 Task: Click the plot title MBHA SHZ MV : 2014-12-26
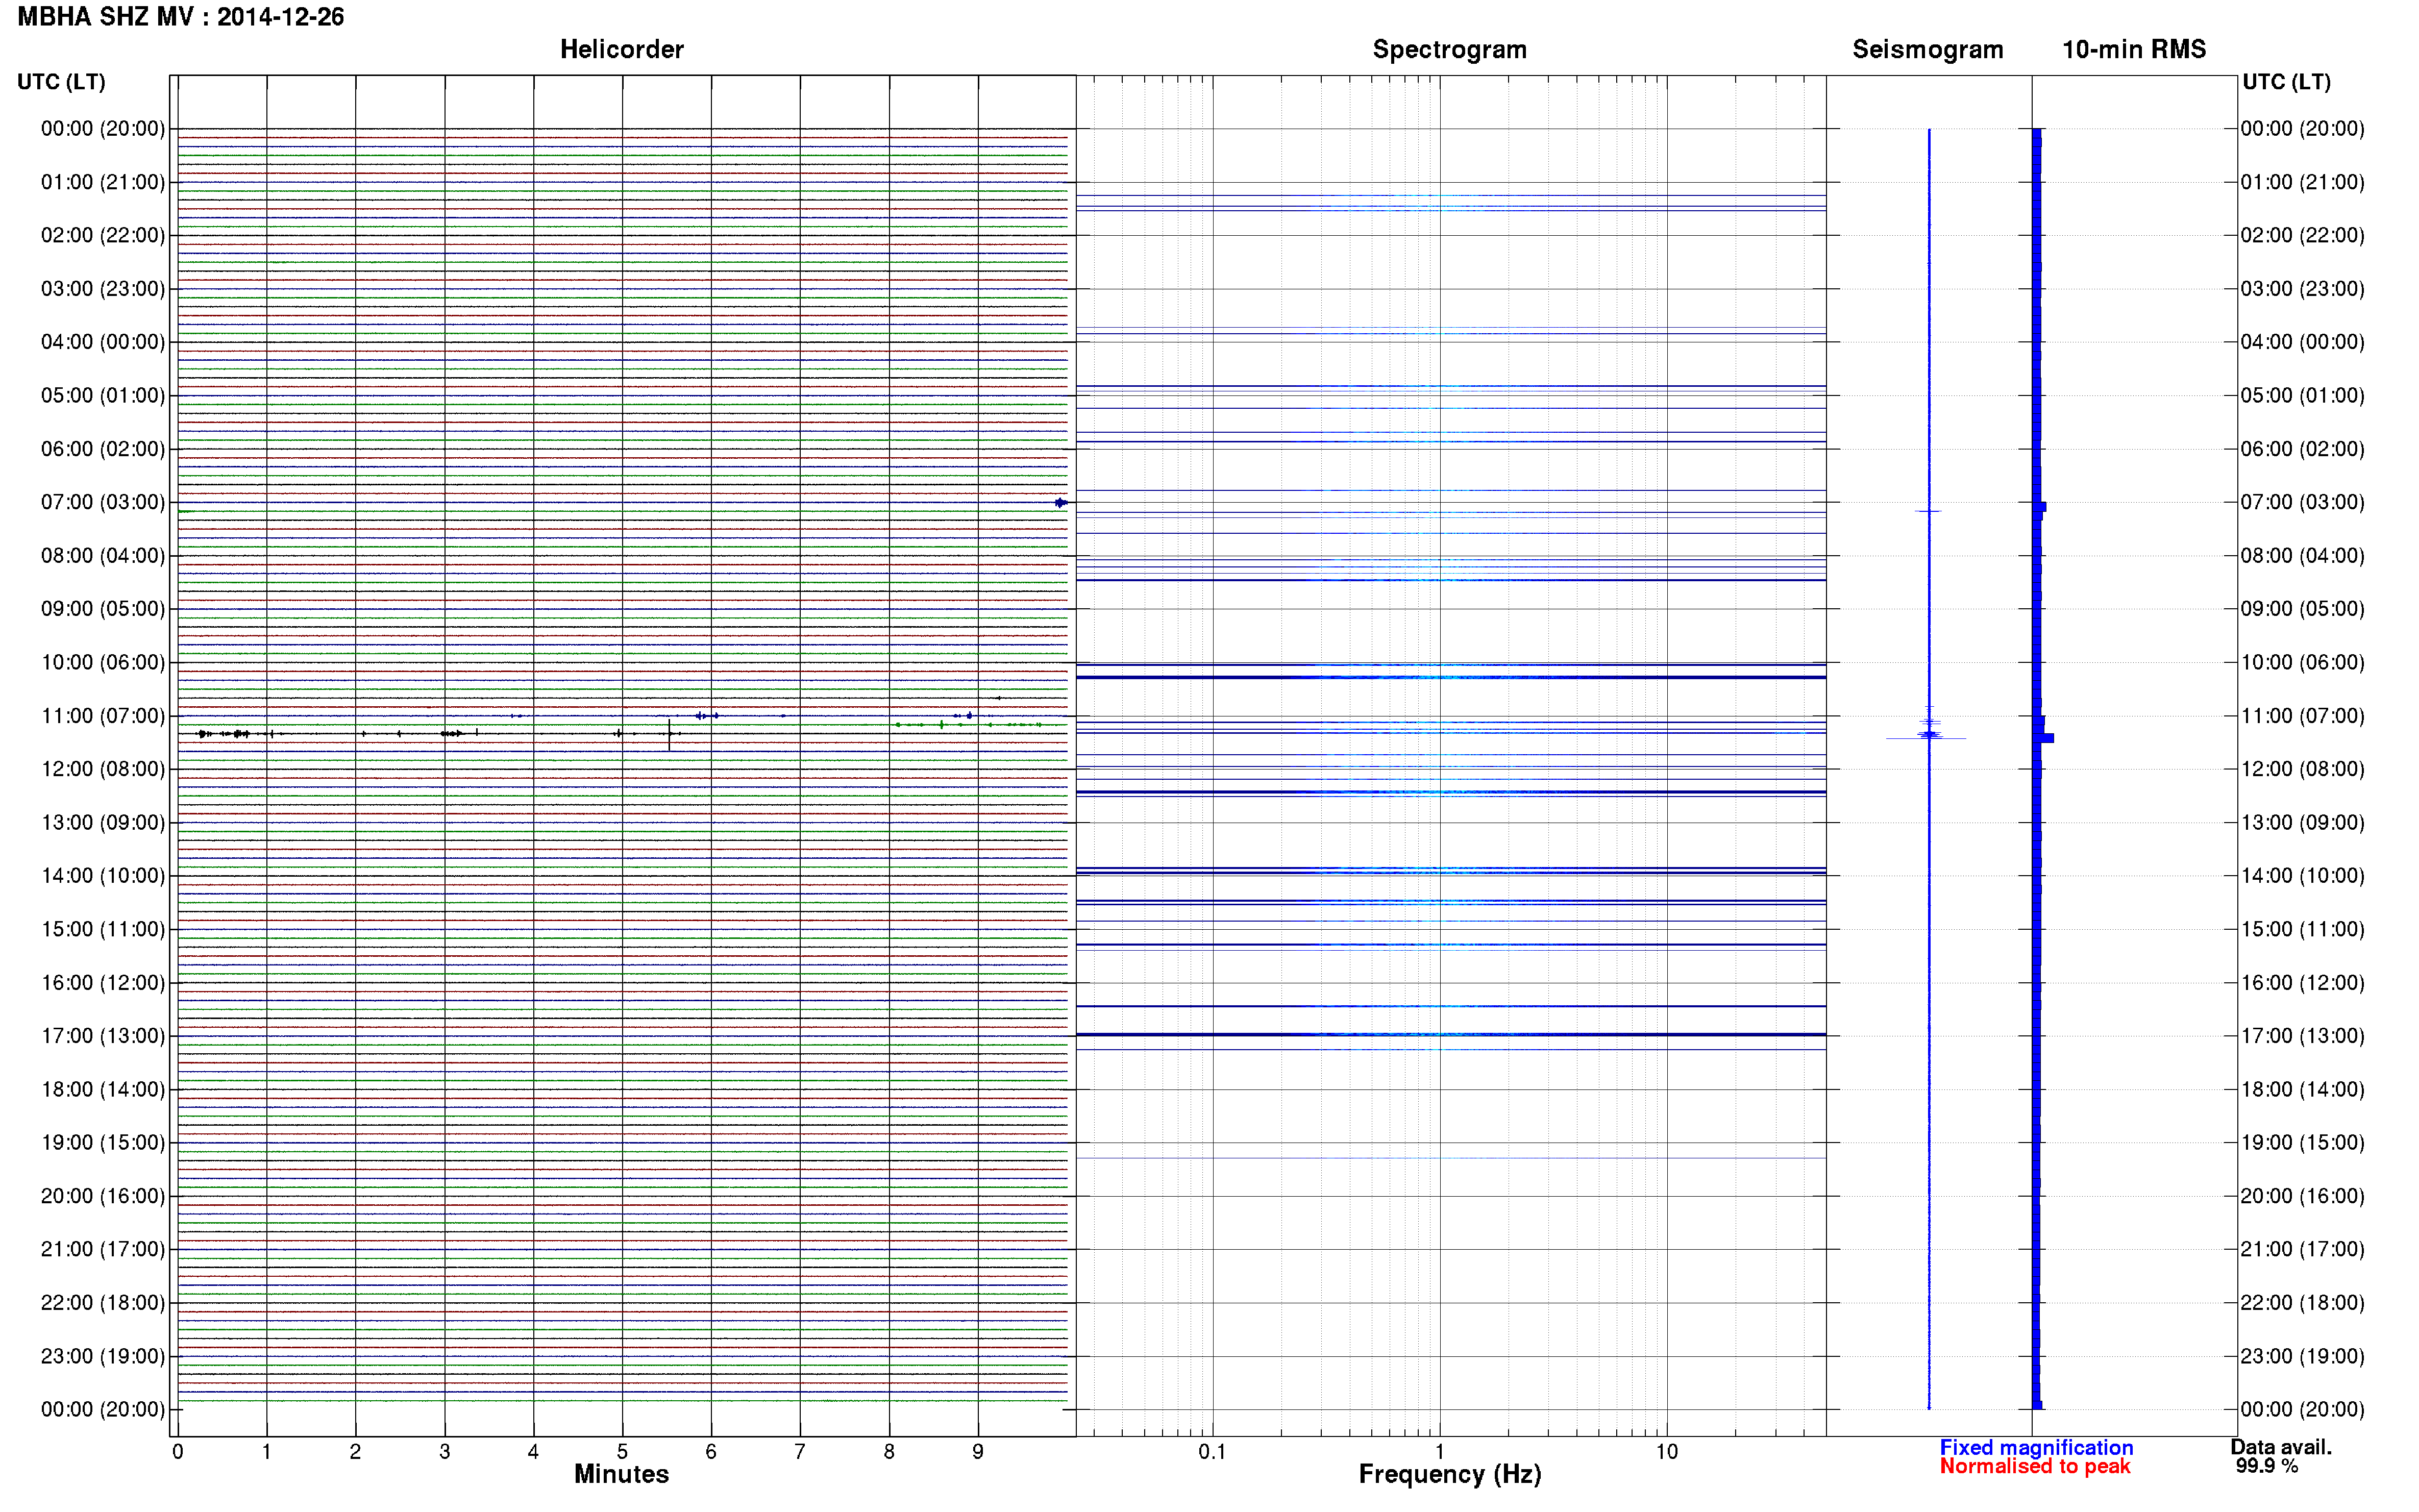tap(181, 17)
